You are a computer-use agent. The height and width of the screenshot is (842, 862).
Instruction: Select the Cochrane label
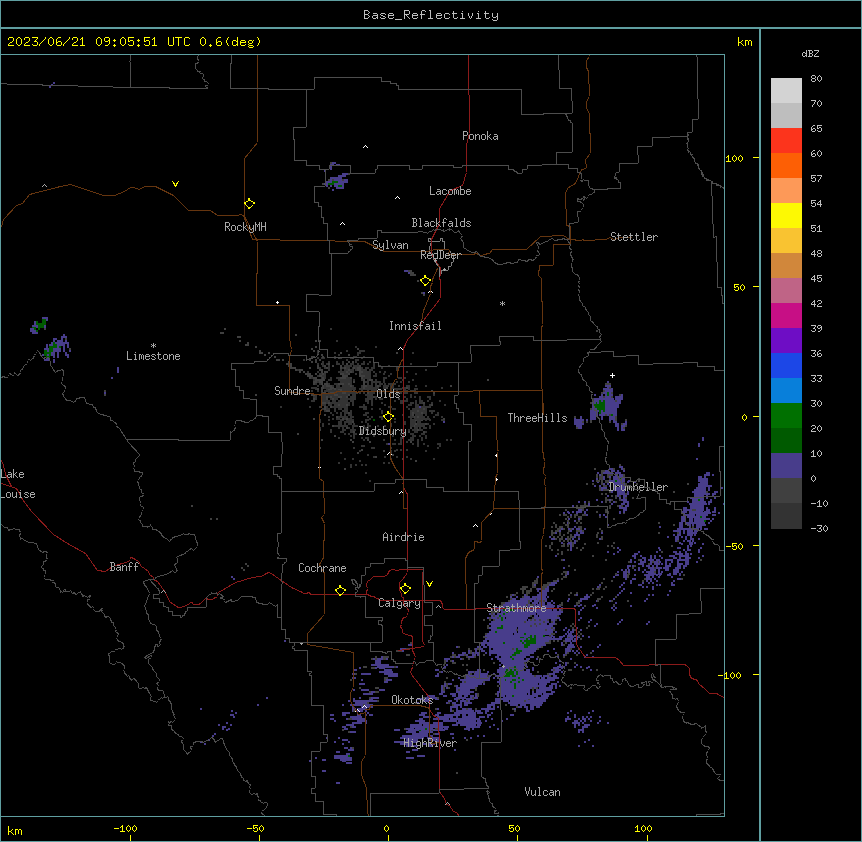coord(322,568)
